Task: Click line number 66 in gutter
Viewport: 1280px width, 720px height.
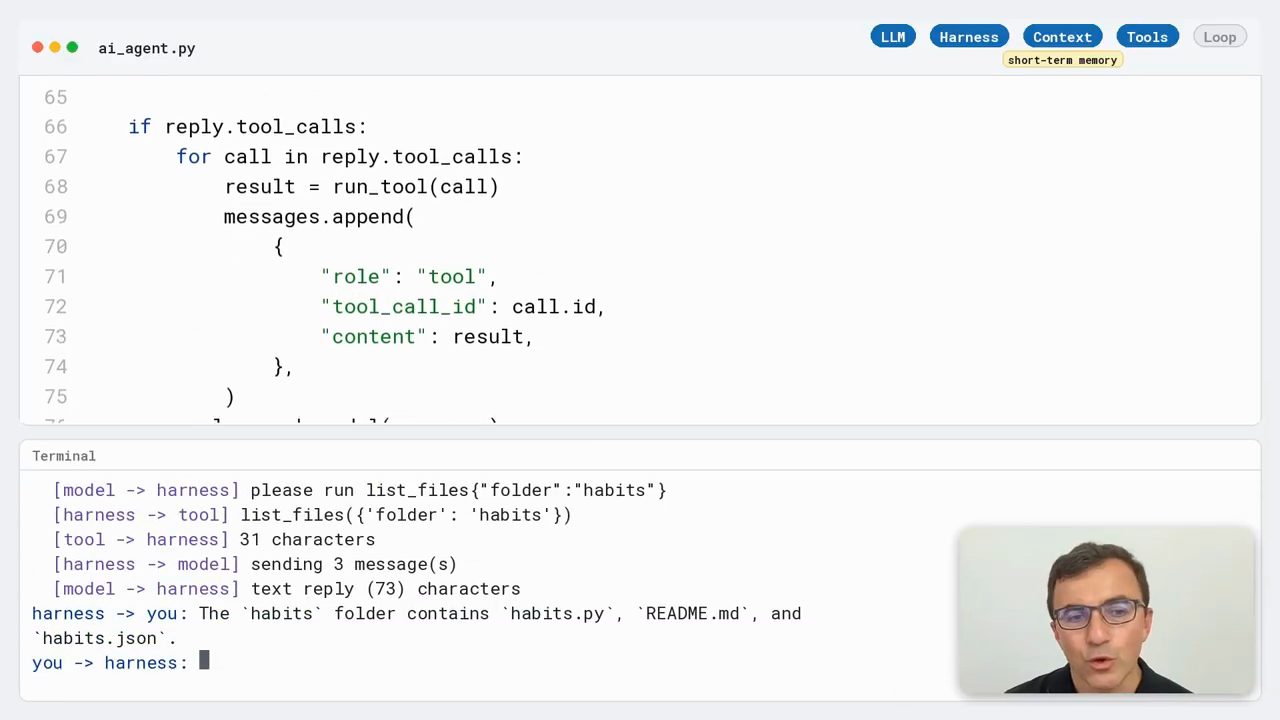Action: [56, 127]
